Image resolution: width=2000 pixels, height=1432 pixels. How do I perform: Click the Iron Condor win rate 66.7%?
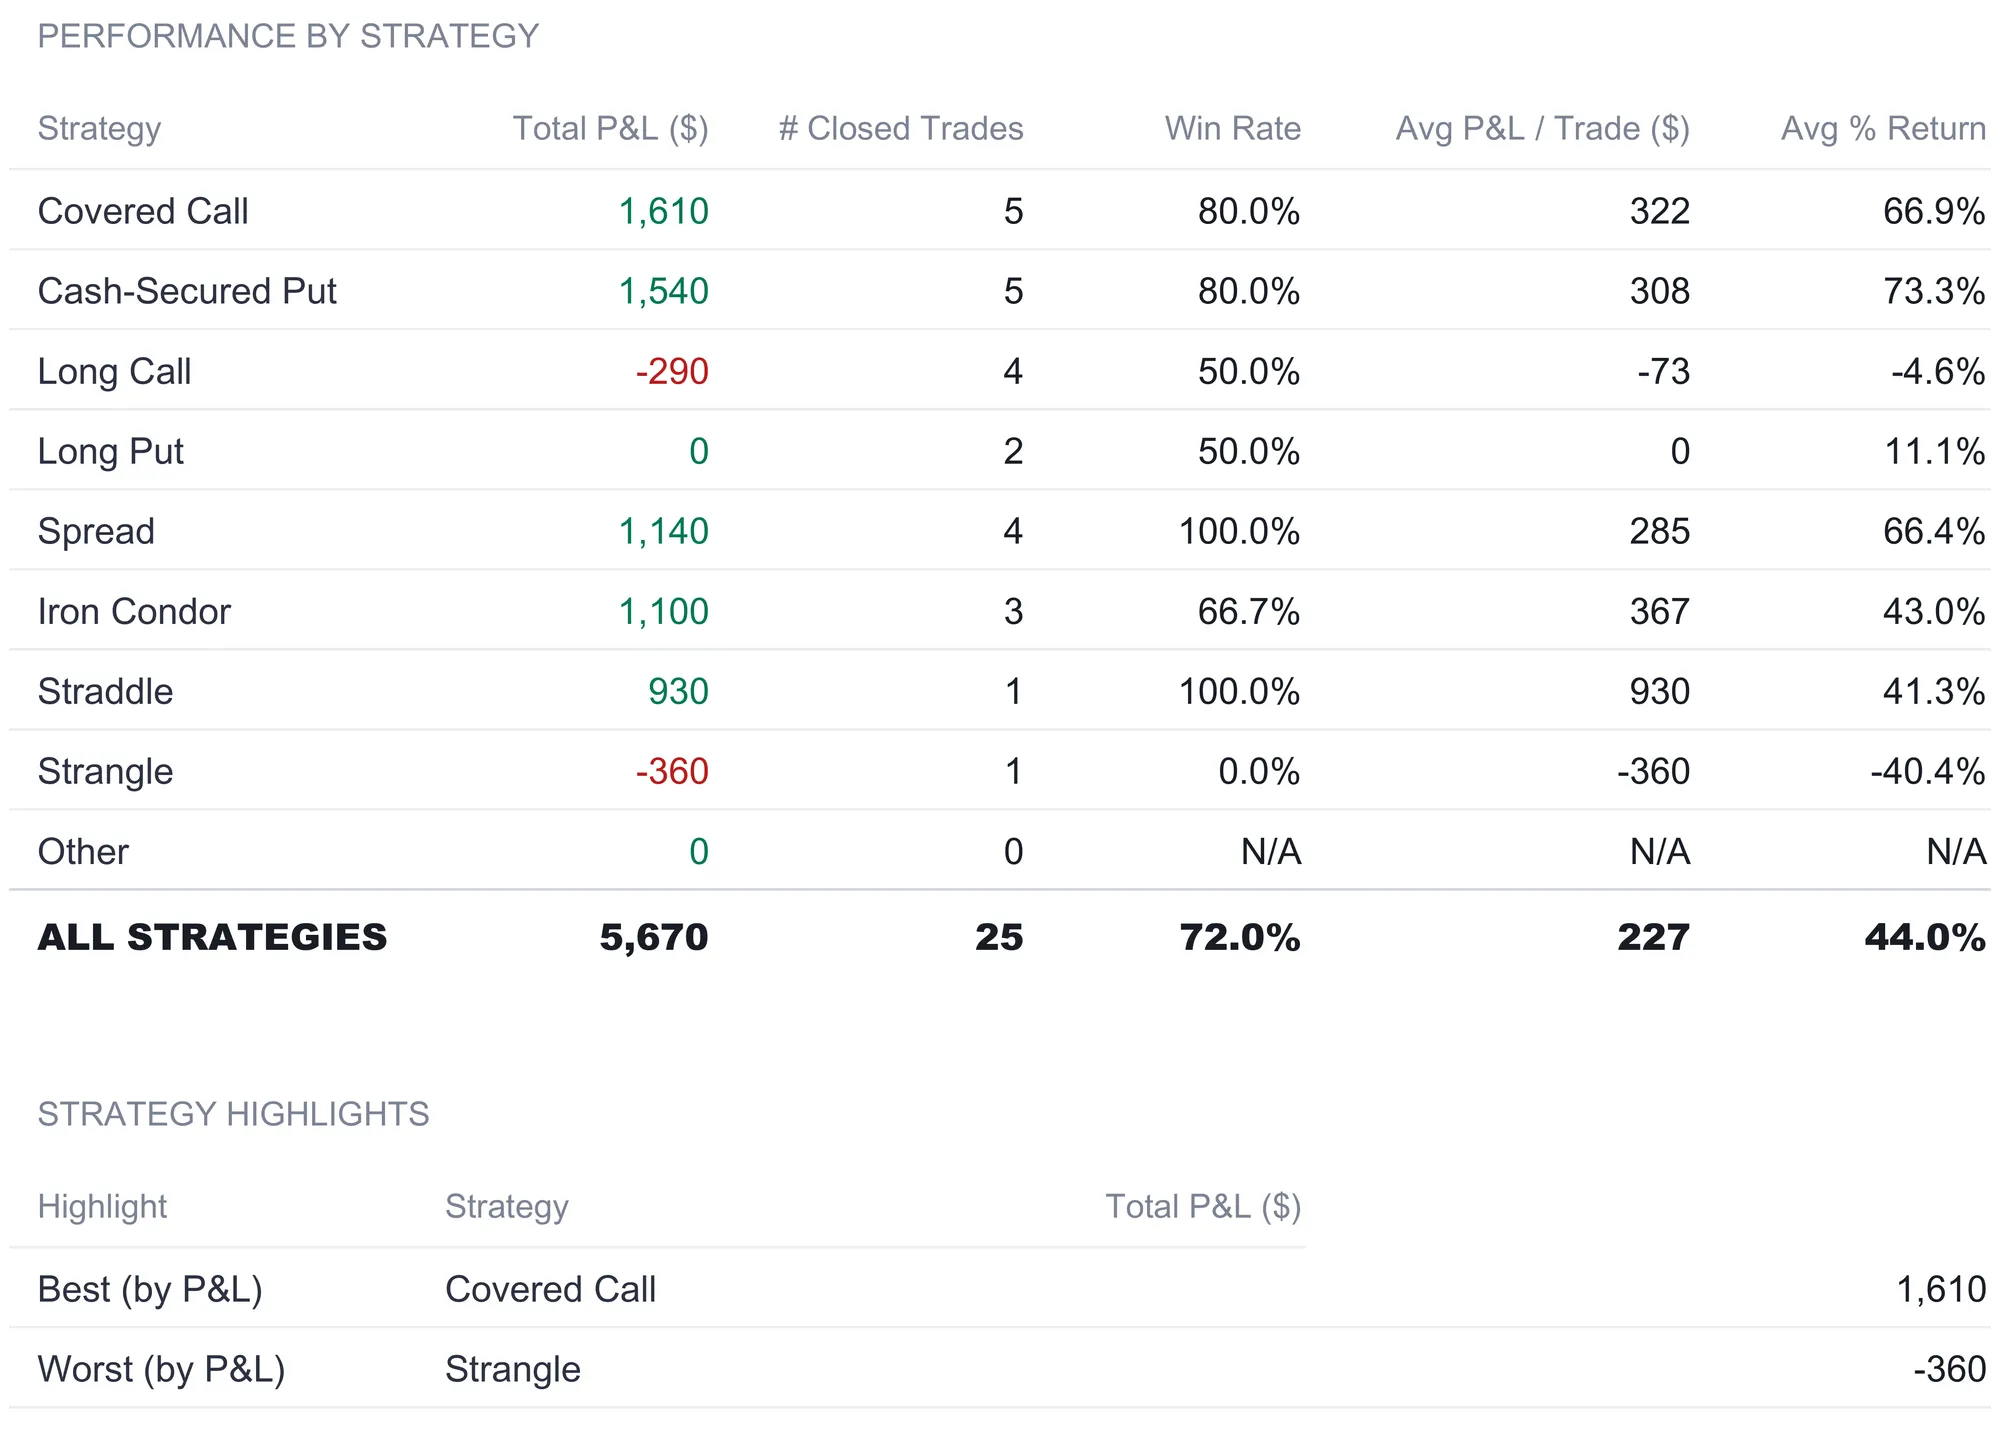[x=1249, y=612]
